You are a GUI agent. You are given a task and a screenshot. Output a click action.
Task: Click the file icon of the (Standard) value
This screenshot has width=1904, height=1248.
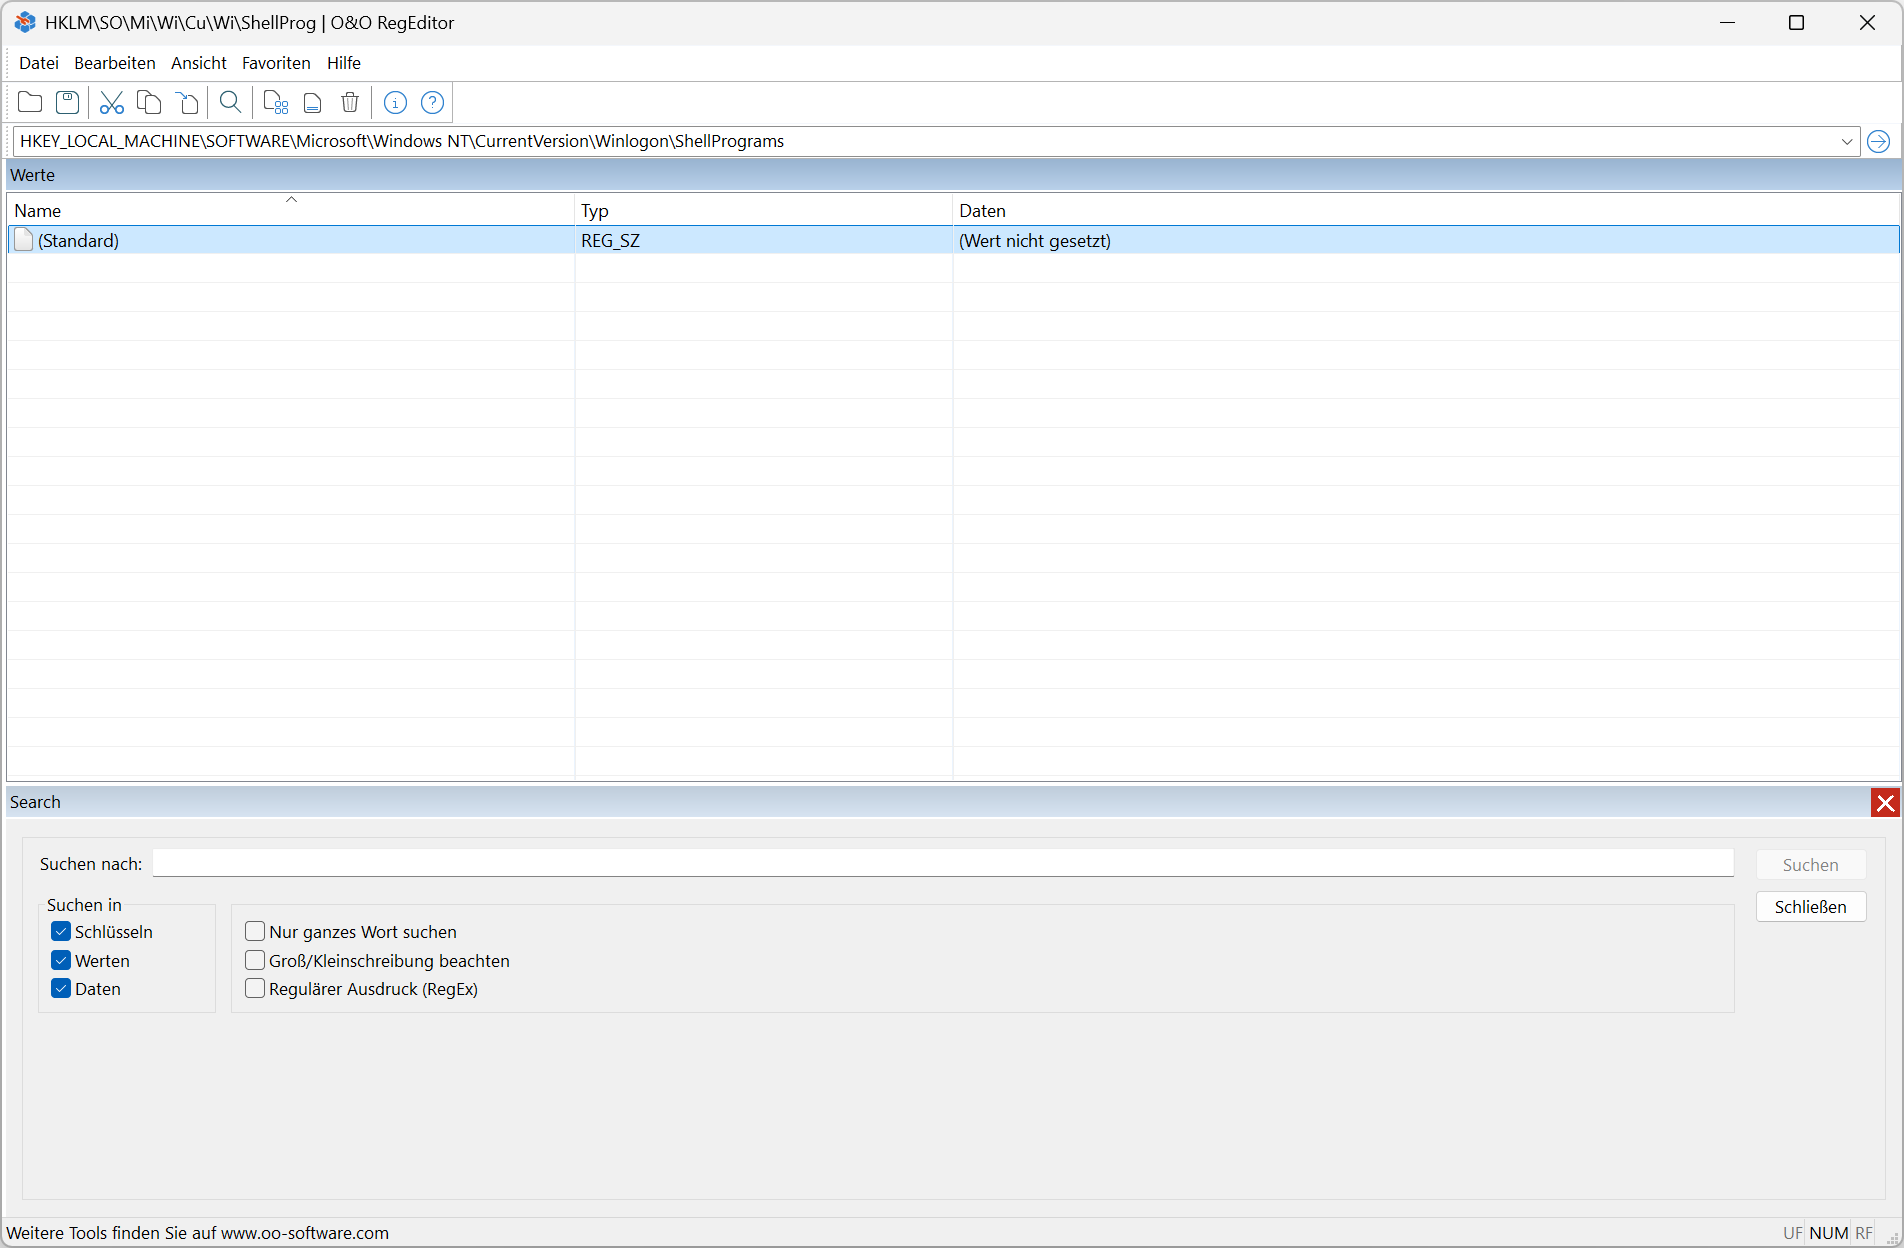tap(24, 240)
